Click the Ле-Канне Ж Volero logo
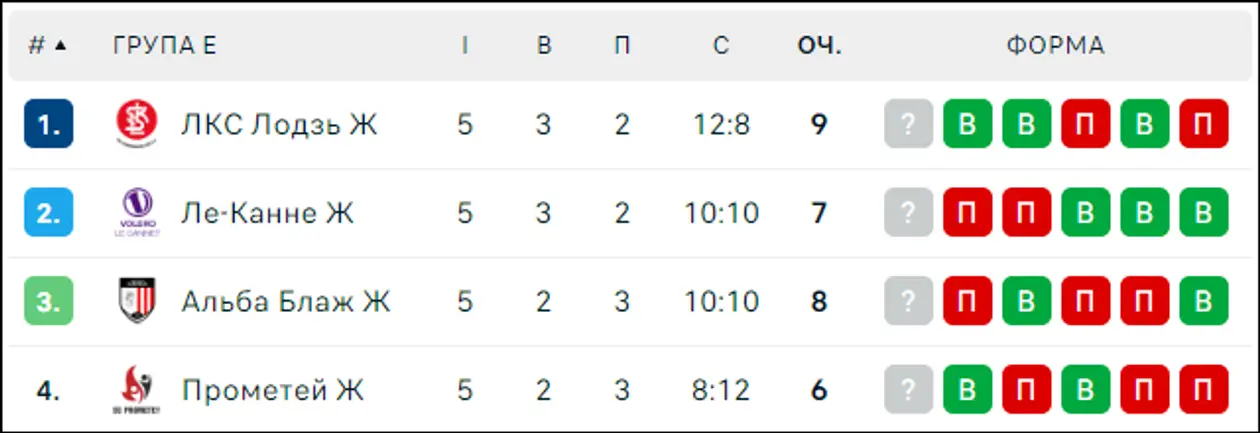Viewport: 1260px width, 433px height. pyautogui.click(x=137, y=213)
